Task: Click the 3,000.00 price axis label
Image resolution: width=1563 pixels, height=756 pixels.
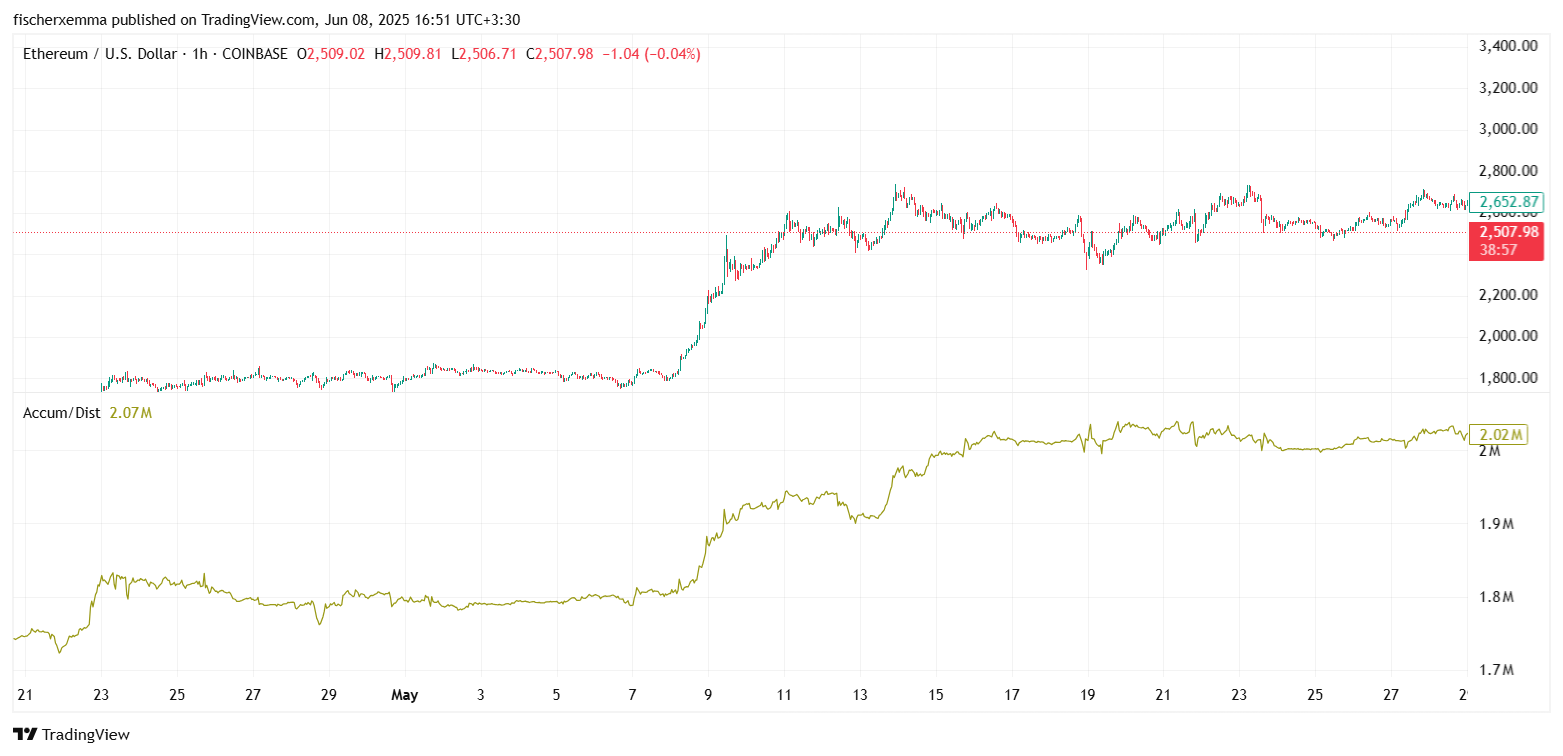Action: (1508, 129)
